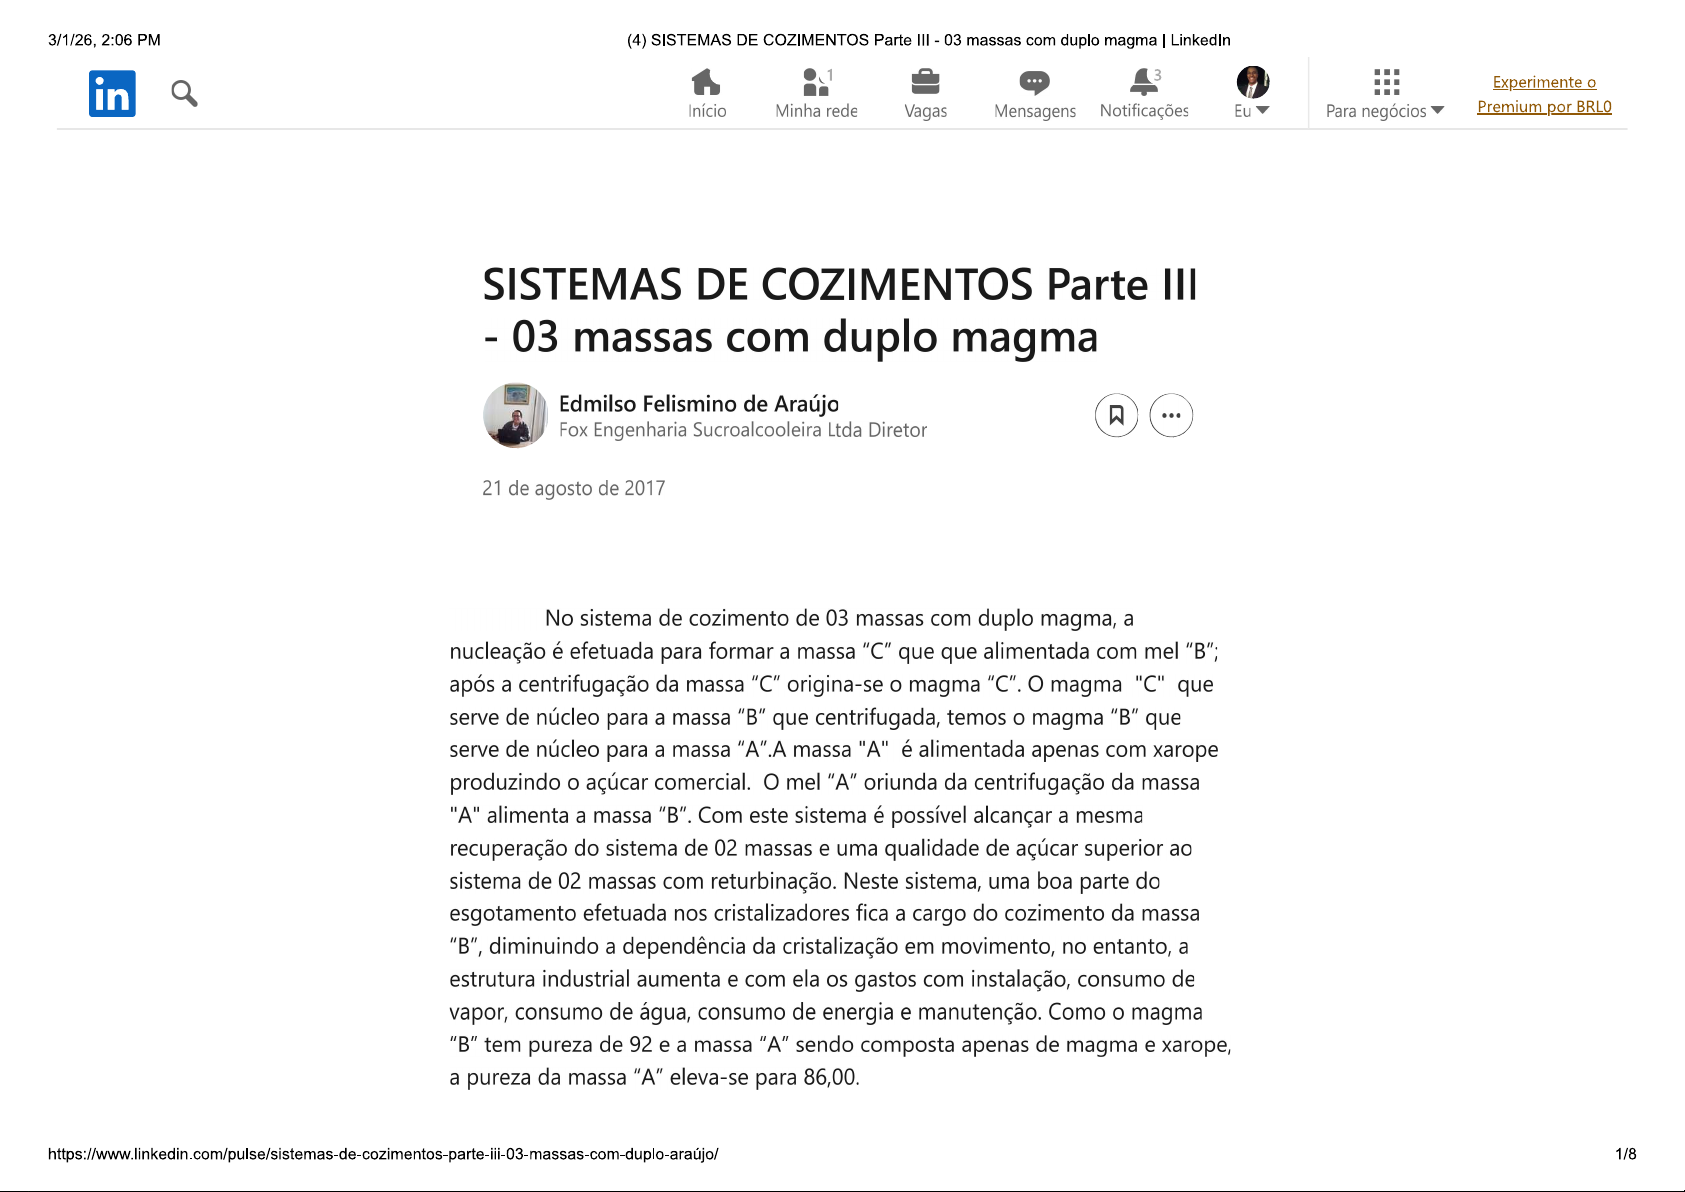Open Notificações bell icon
The image size is (1685, 1192).
pos(1144,82)
